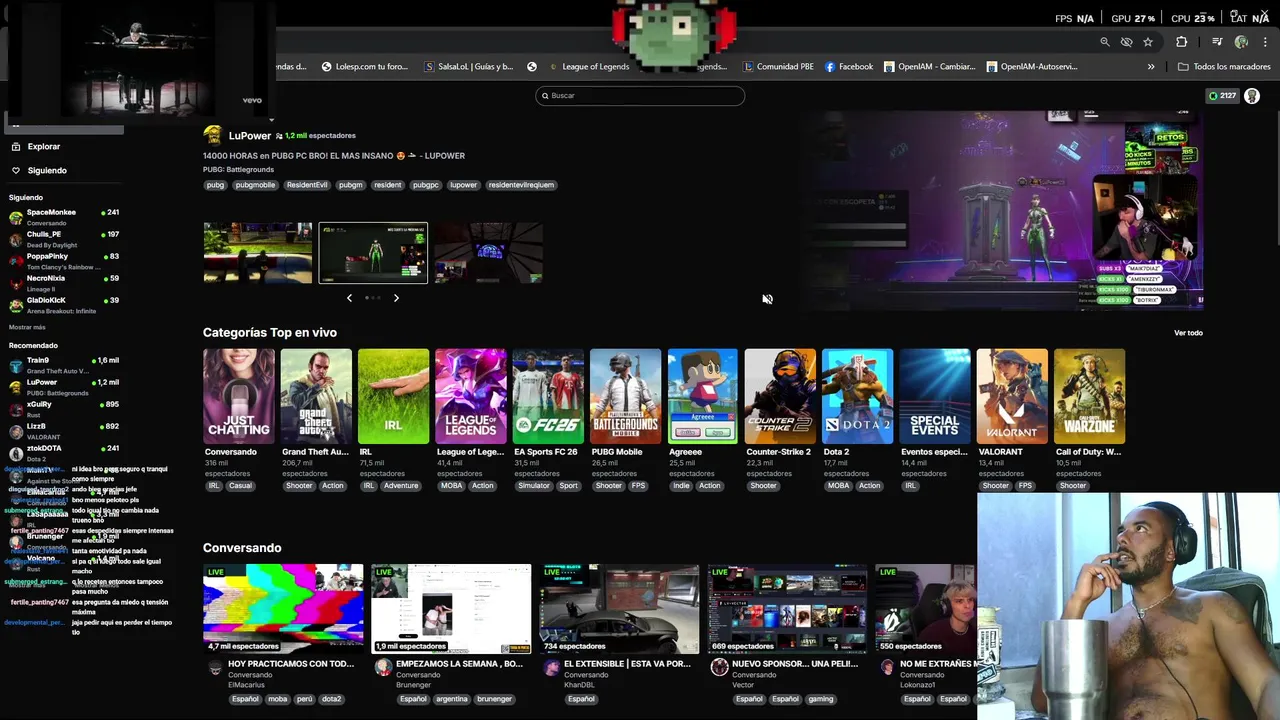Screen dimensions: 1280x720
Task: Open Todos los marcadores folder
Action: click(x=1224, y=67)
